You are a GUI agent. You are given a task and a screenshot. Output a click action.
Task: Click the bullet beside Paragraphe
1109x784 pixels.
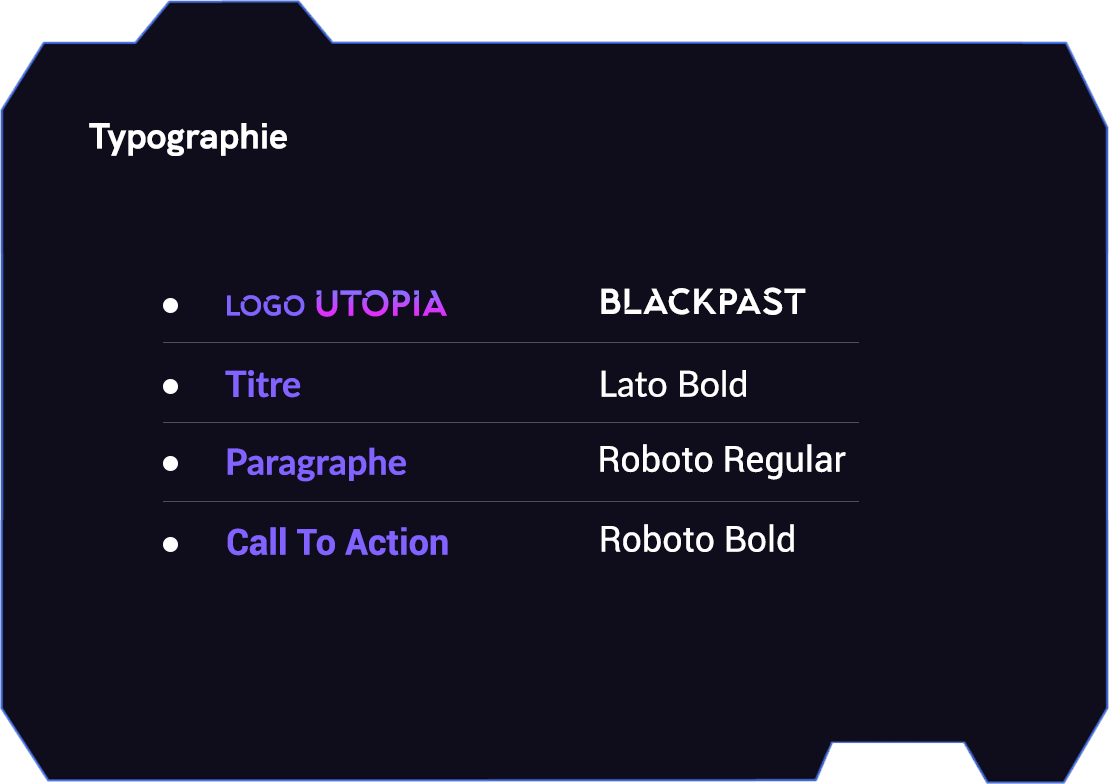point(170,463)
